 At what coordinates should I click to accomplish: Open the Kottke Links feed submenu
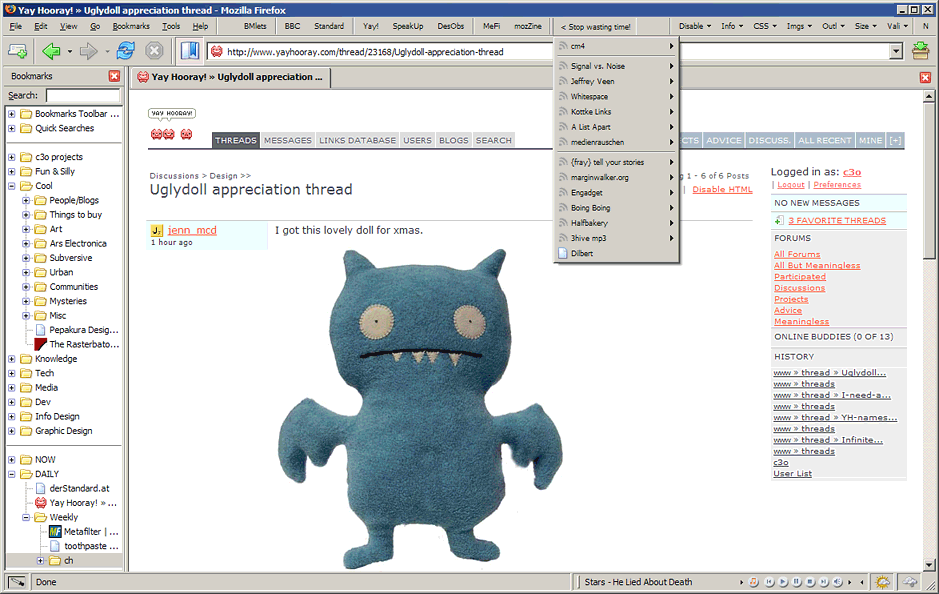(x=616, y=111)
